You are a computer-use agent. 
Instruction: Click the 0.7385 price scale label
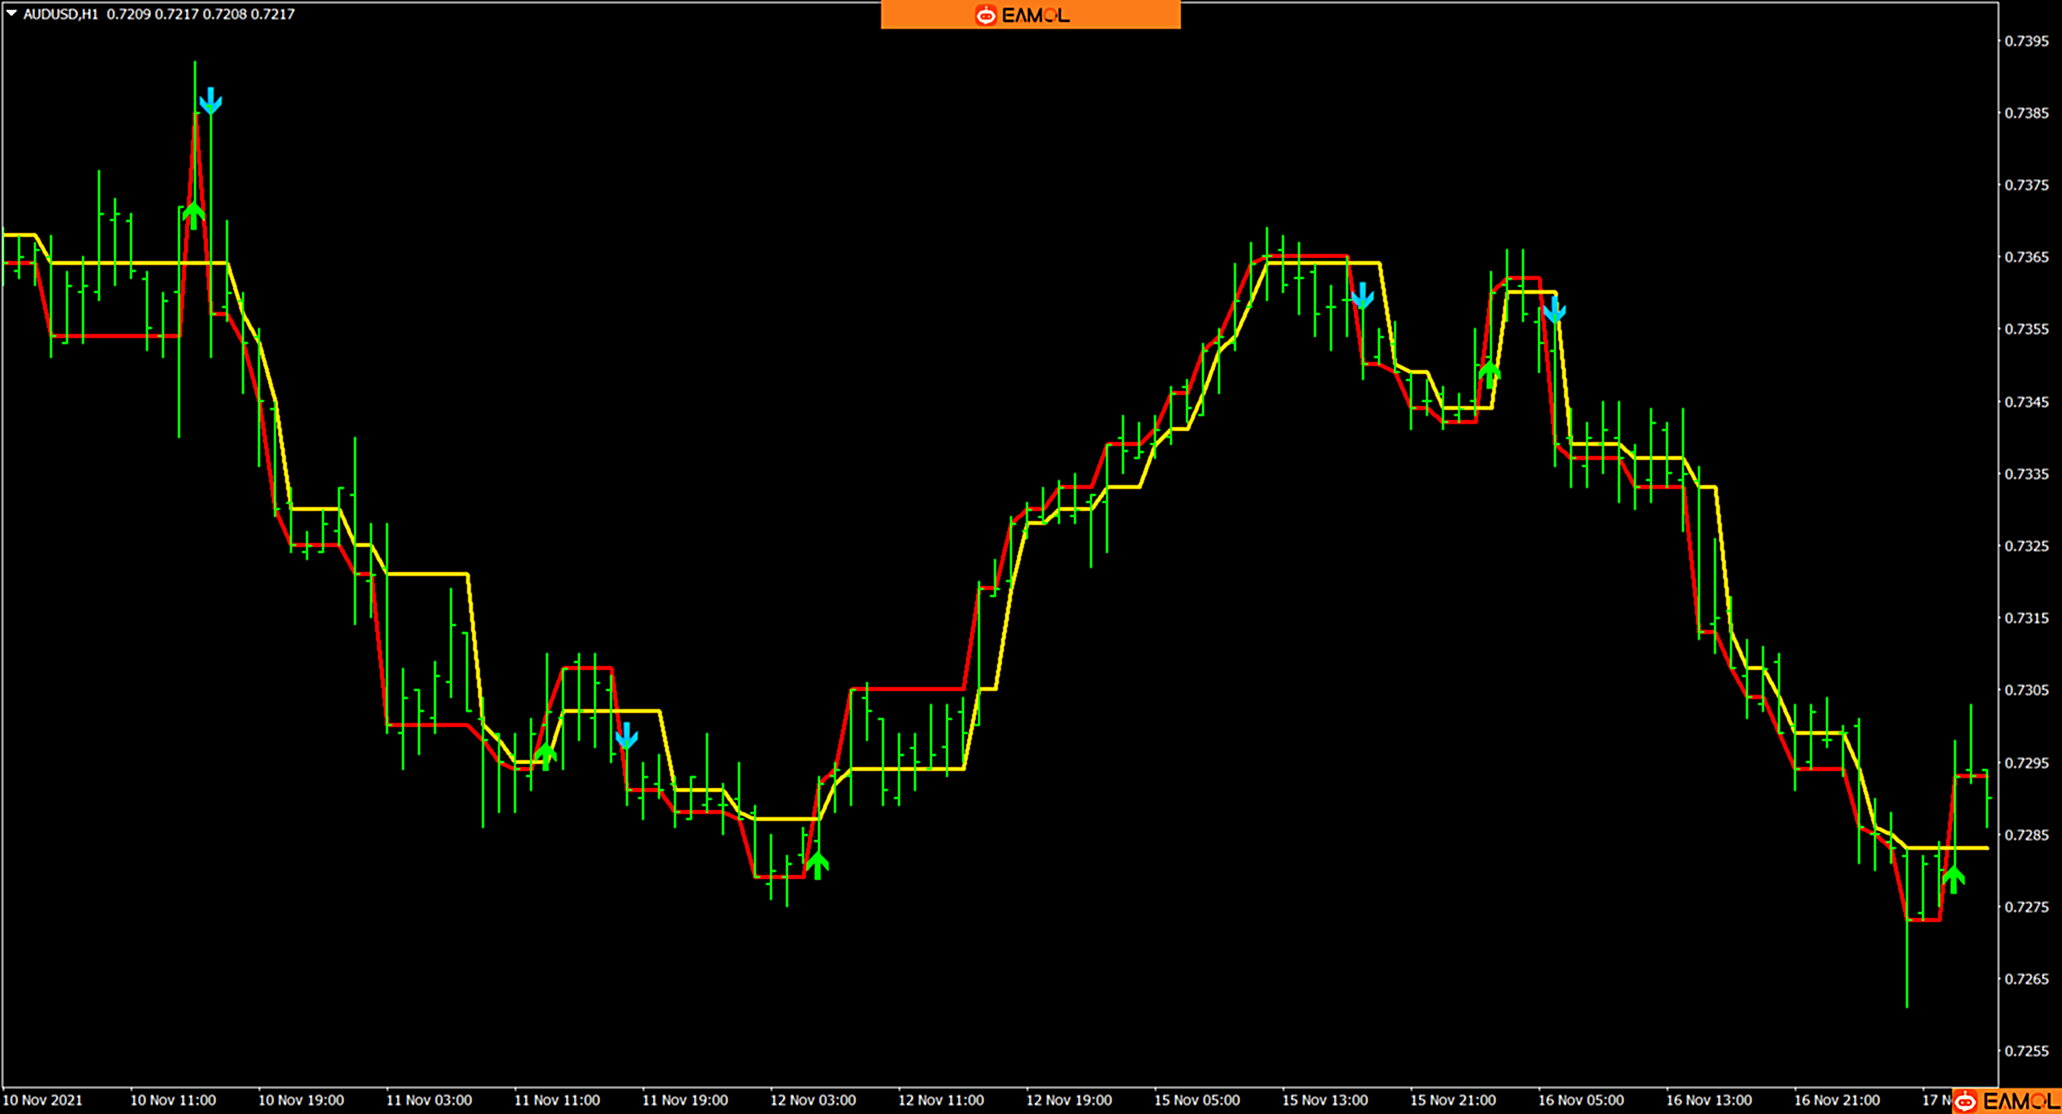2026,113
